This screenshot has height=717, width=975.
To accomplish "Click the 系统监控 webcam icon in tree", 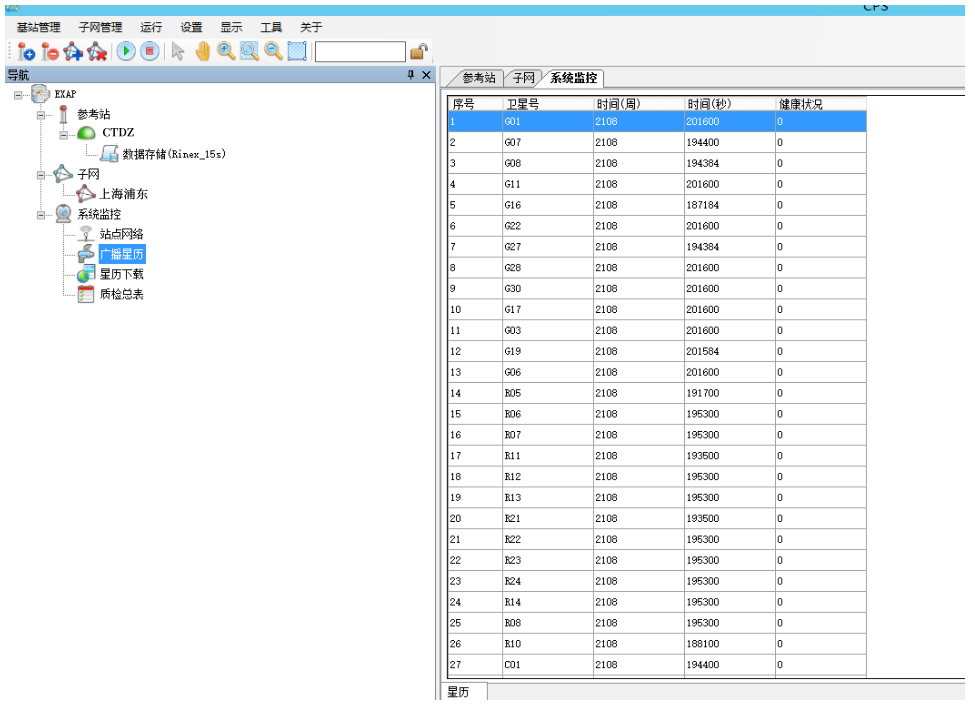I will tap(63, 214).
